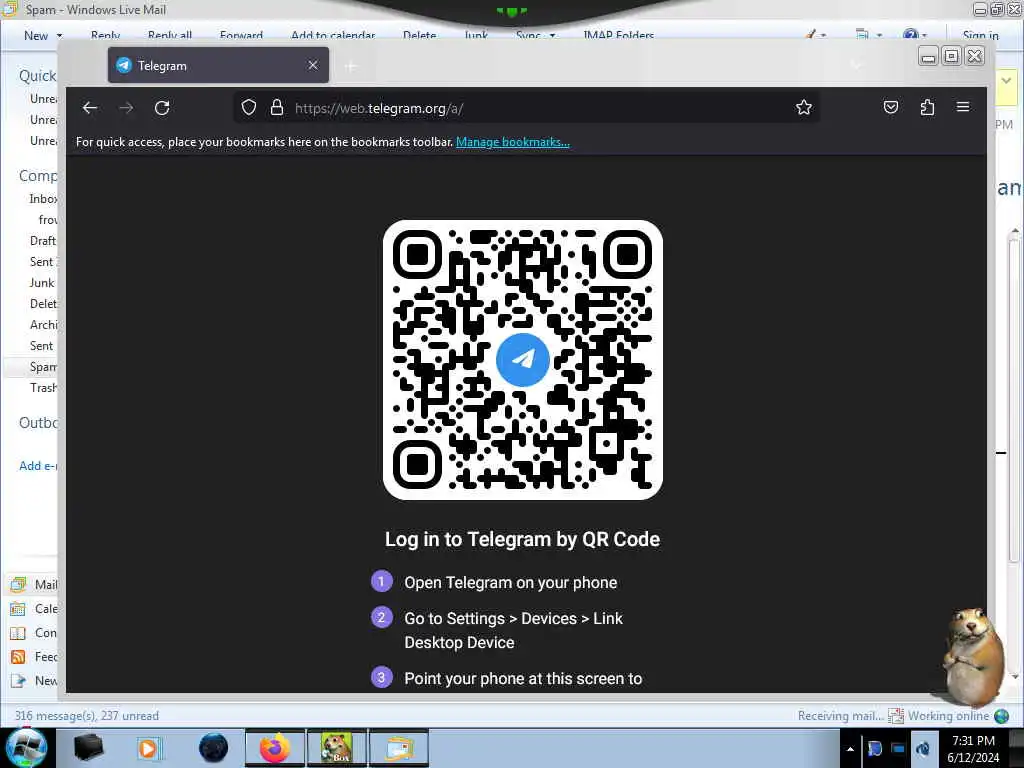This screenshot has height=768, width=1024.
Task: Click New in Windows Live Mail toolbar
Action: point(36,35)
